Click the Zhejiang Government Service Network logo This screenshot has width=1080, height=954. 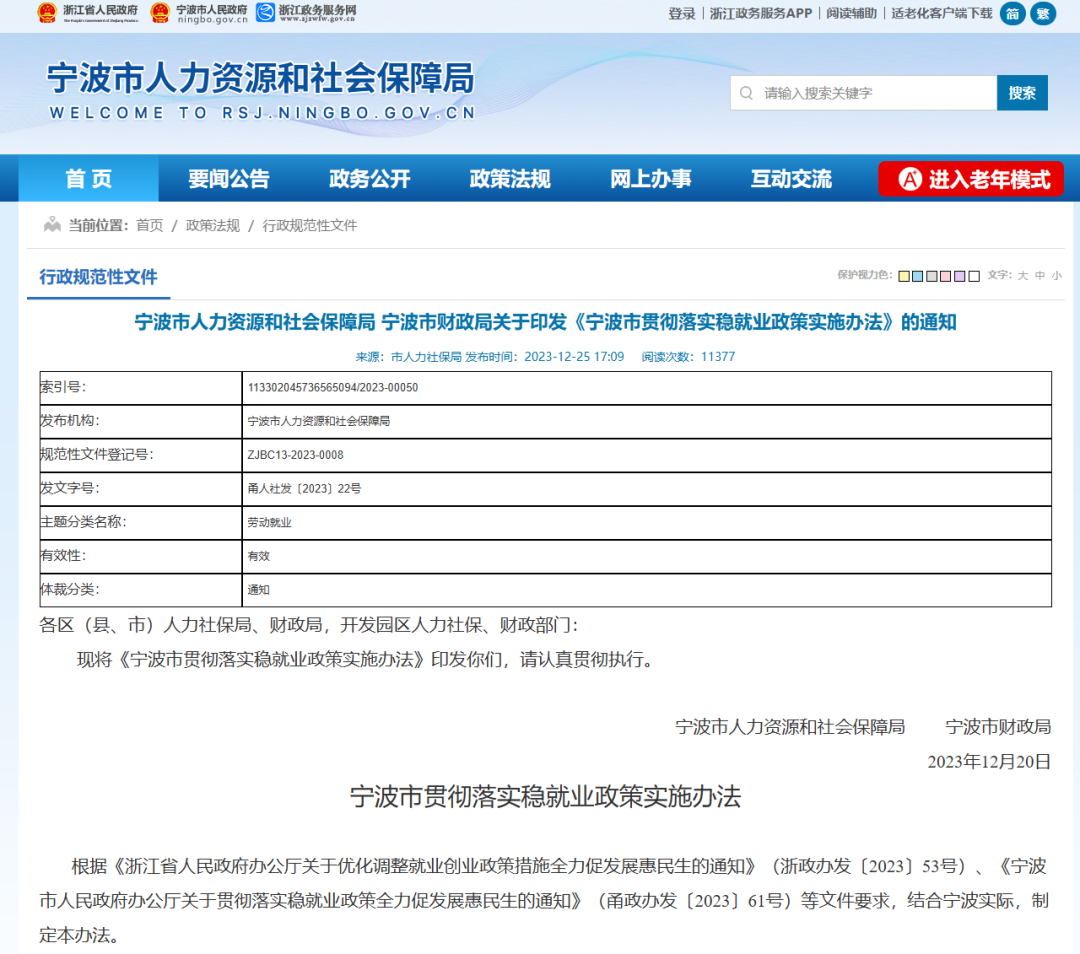point(266,13)
